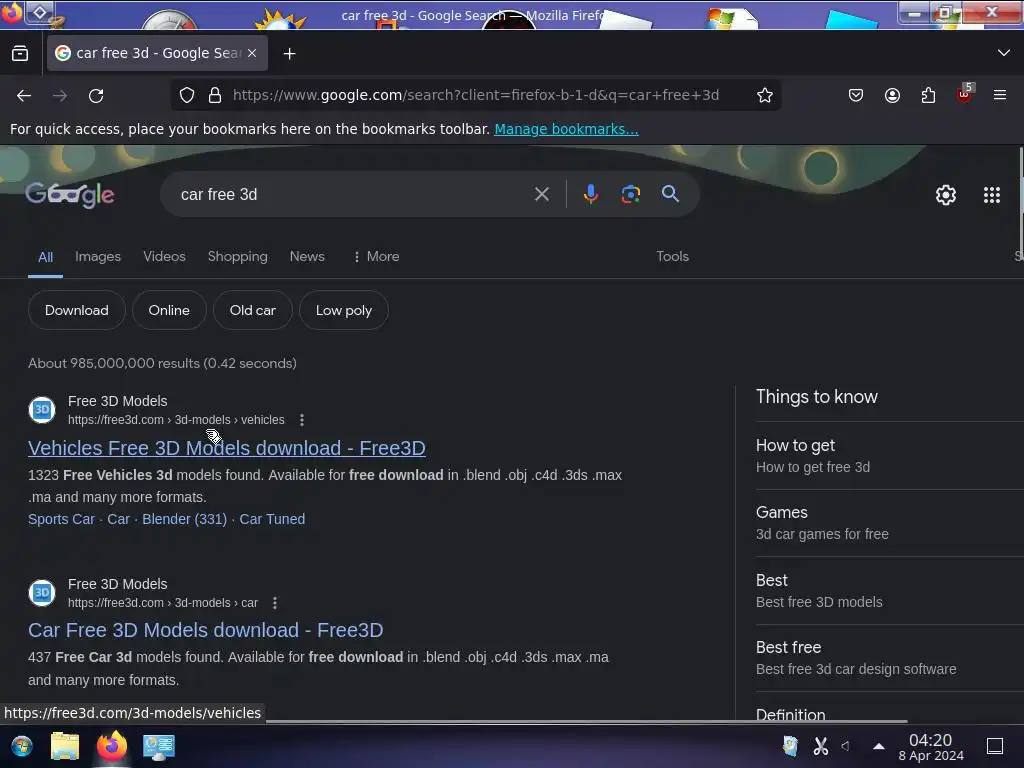
Task: Open Car Free 3D Models download link
Action: tap(206, 630)
